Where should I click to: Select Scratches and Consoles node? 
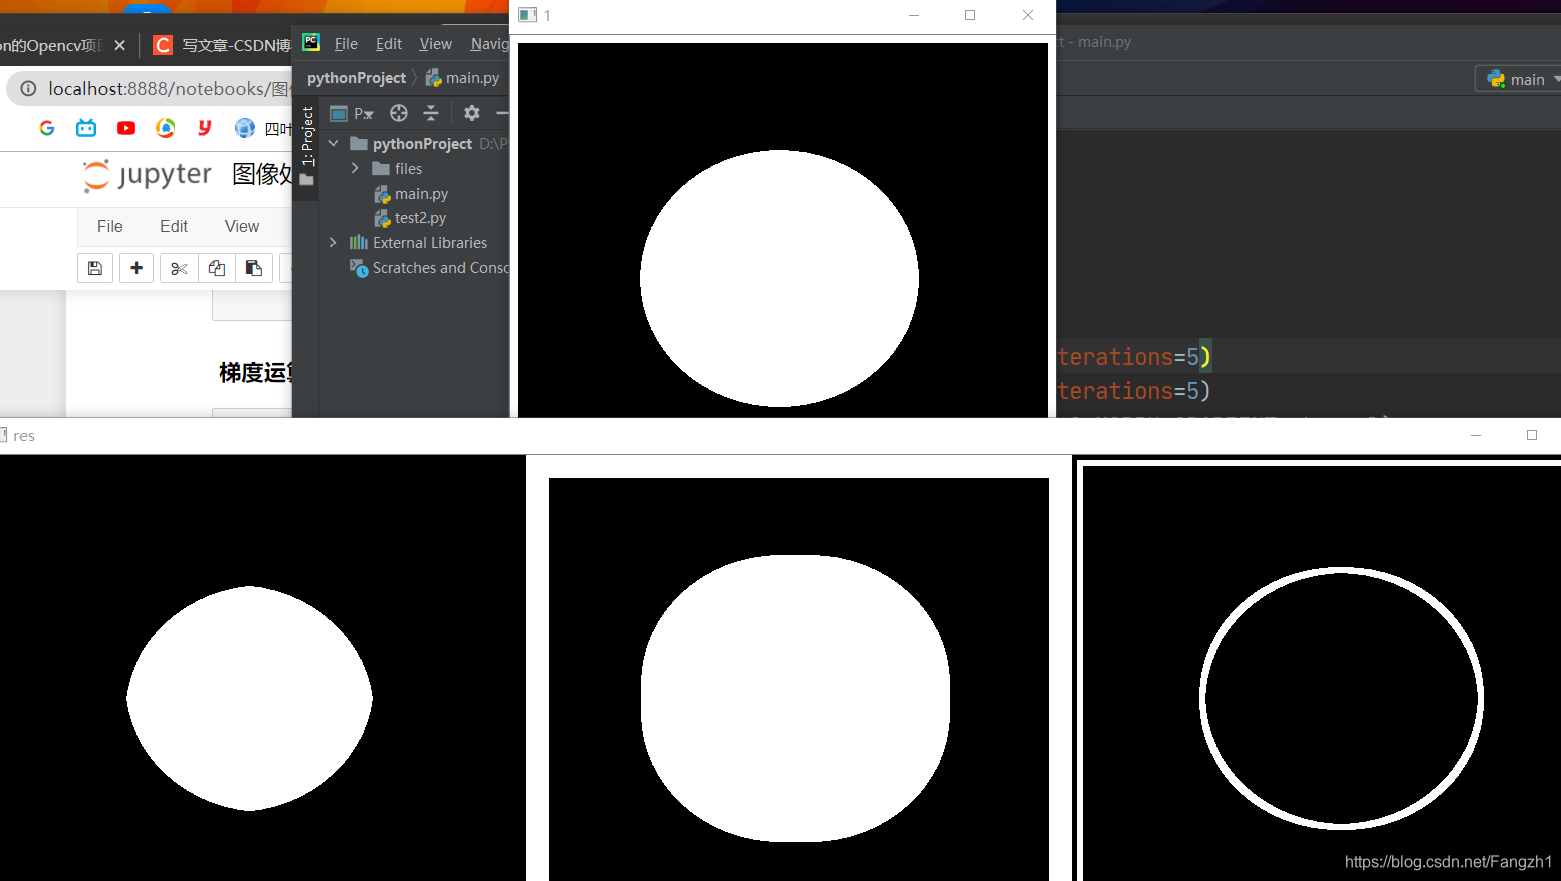coord(430,268)
